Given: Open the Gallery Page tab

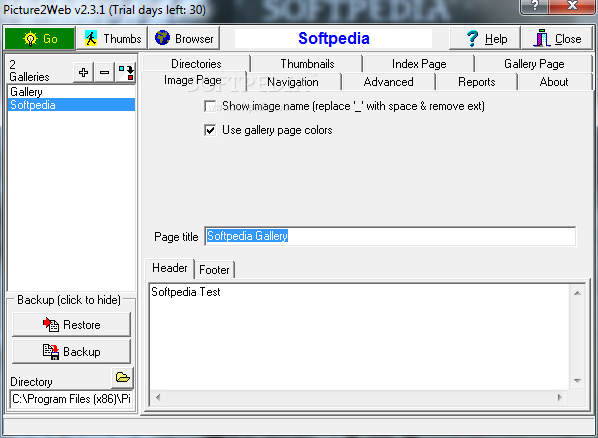Looking at the screenshot, I should (534, 64).
